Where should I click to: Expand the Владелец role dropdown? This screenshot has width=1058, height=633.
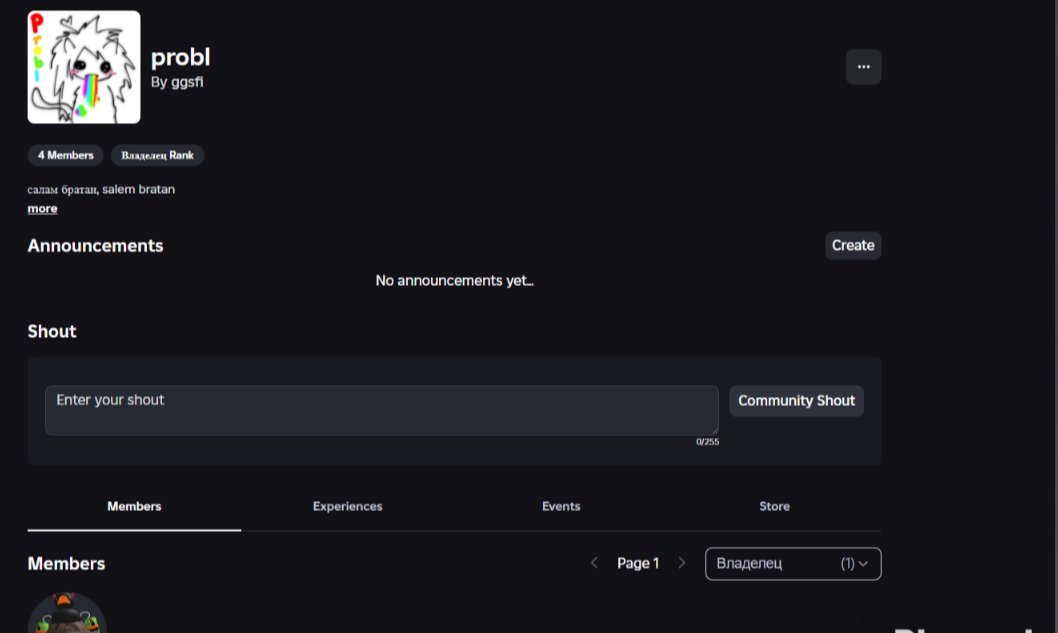coord(793,563)
